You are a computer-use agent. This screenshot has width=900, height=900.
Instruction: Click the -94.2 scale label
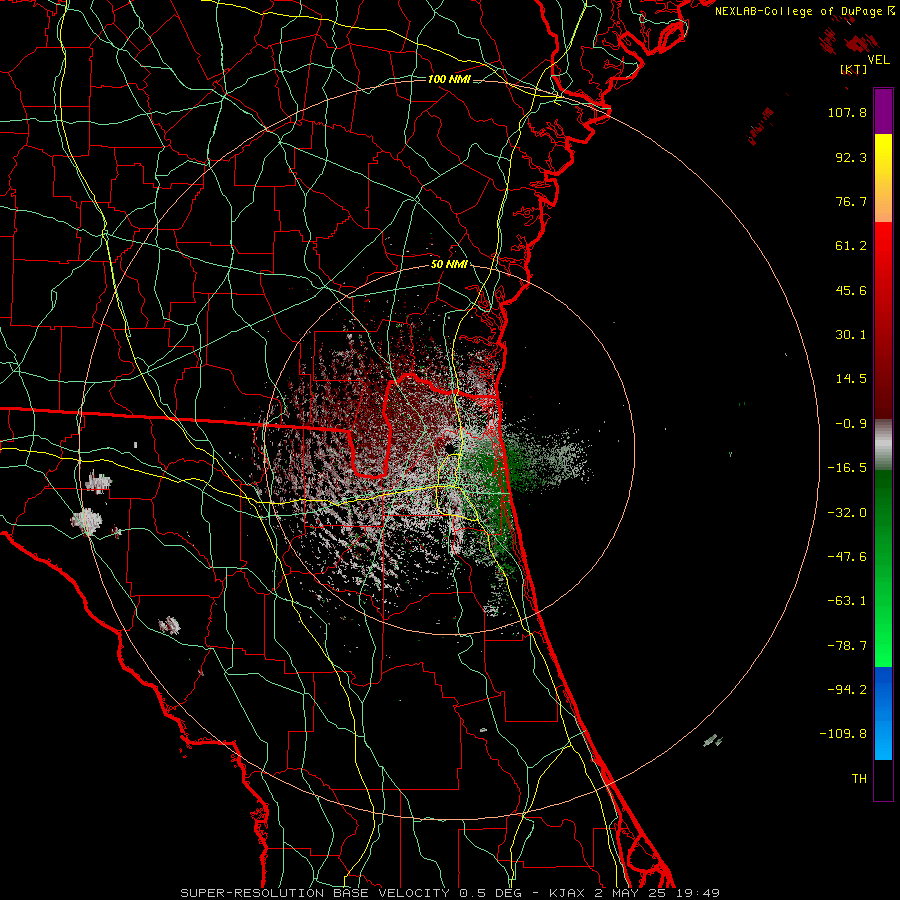click(x=847, y=690)
